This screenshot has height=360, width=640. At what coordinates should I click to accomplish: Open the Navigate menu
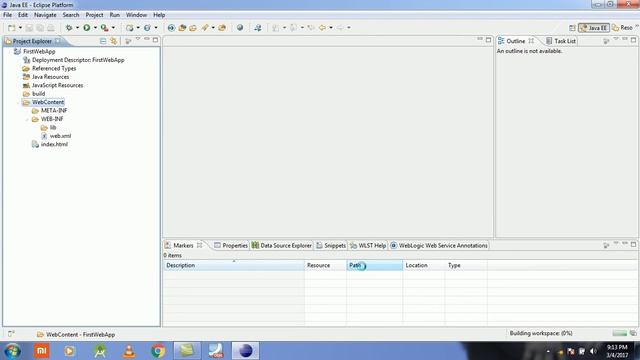[45, 15]
